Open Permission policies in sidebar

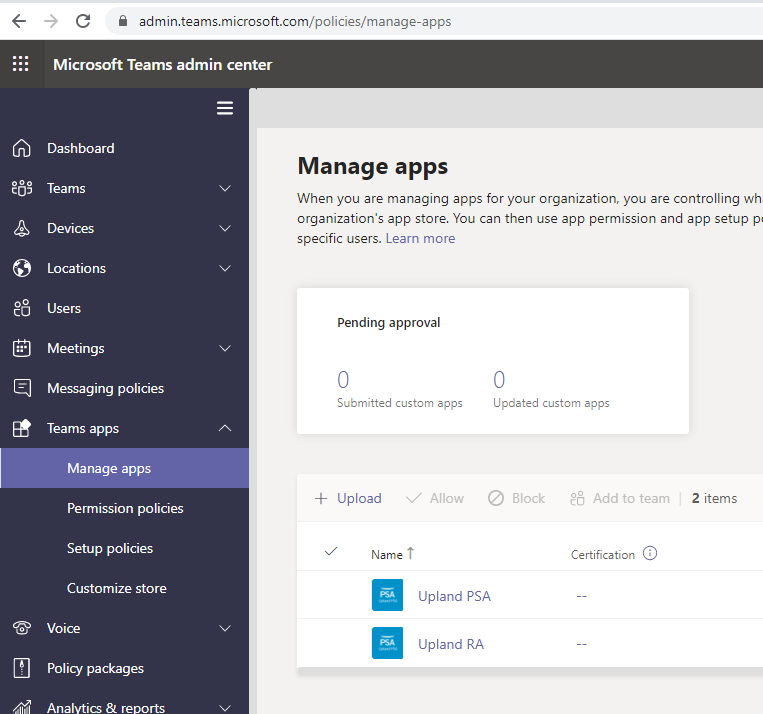point(125,508)
